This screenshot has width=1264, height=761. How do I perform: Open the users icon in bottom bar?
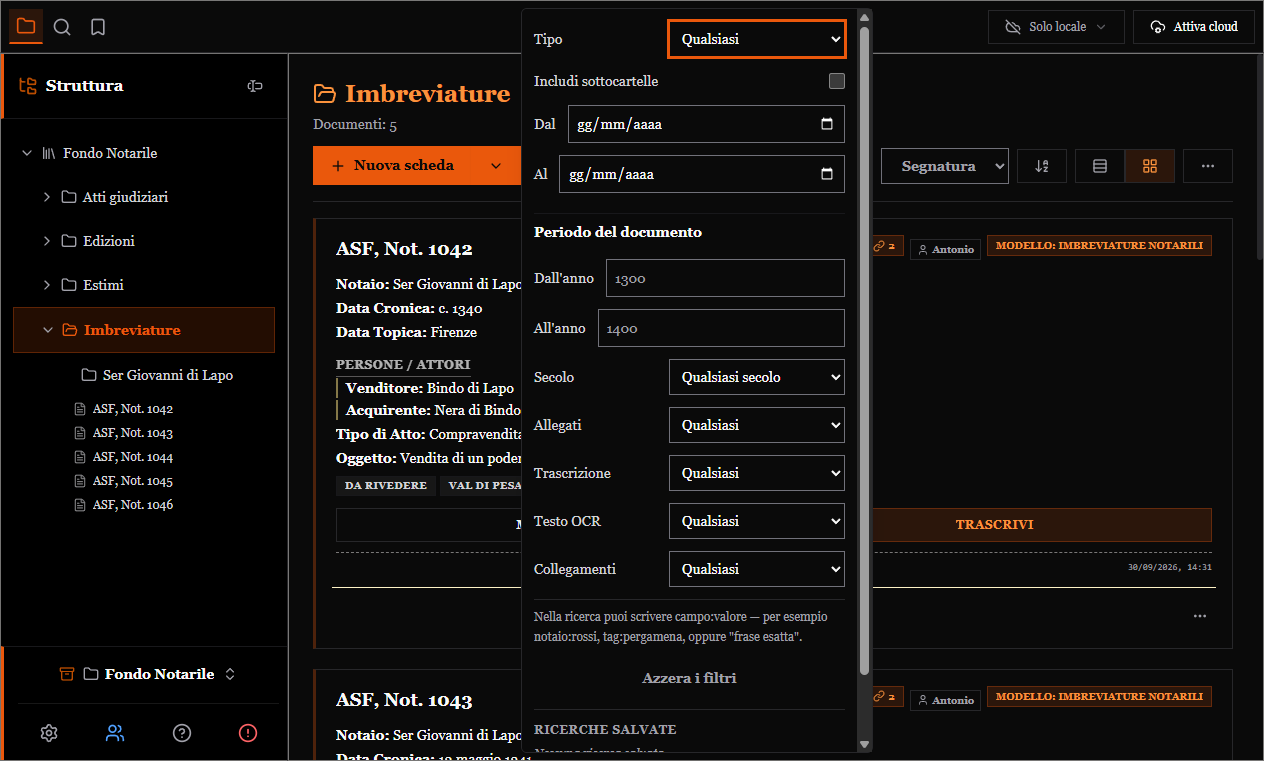coord(115,733)
